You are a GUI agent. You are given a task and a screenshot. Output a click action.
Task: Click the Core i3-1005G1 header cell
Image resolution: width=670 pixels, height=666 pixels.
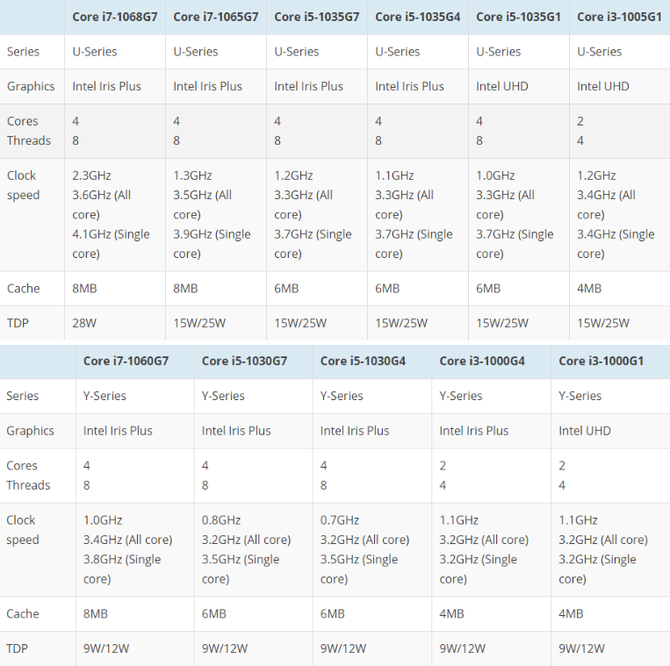[620, 17]
